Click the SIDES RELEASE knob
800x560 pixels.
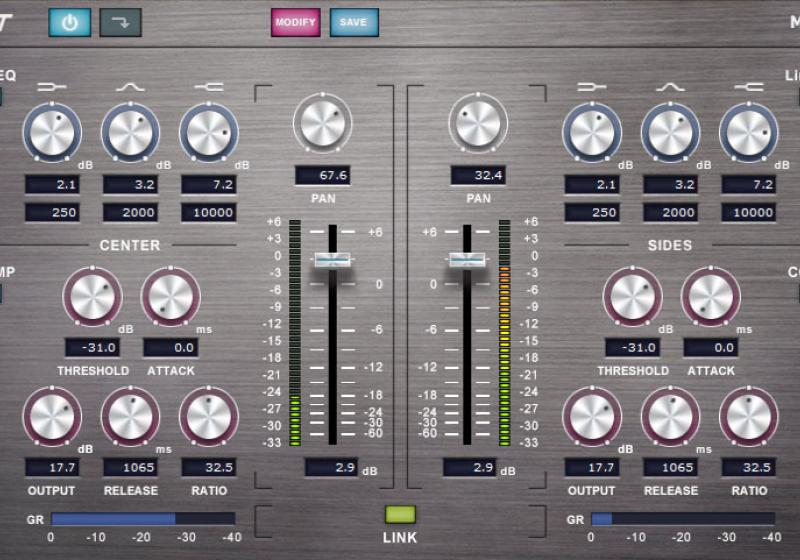pos(670,416)
